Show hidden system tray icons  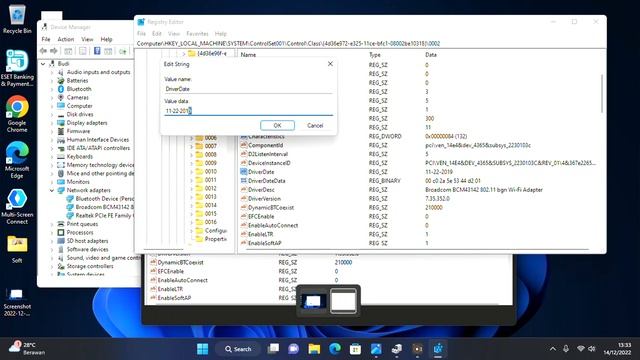point(553,349)
